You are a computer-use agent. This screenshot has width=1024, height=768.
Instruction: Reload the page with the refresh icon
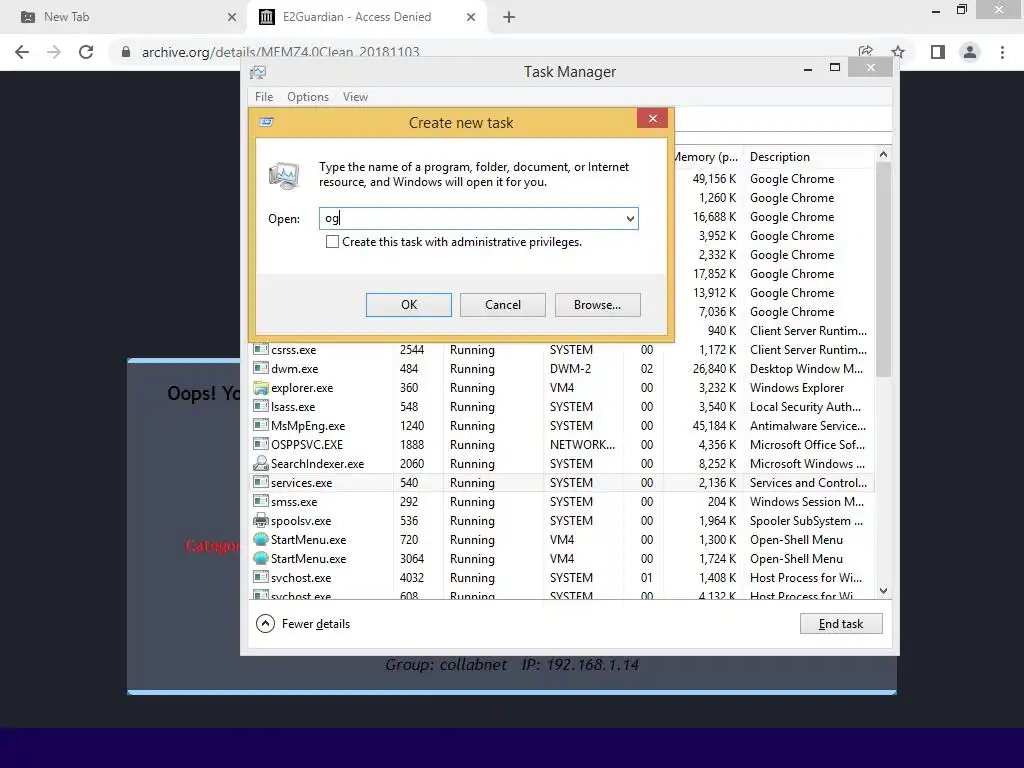pos(86,52)
